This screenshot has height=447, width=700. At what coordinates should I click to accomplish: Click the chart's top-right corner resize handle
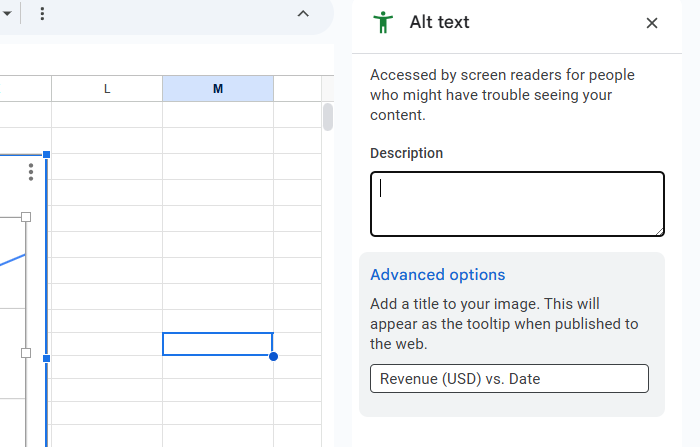[x=46, y=154]
